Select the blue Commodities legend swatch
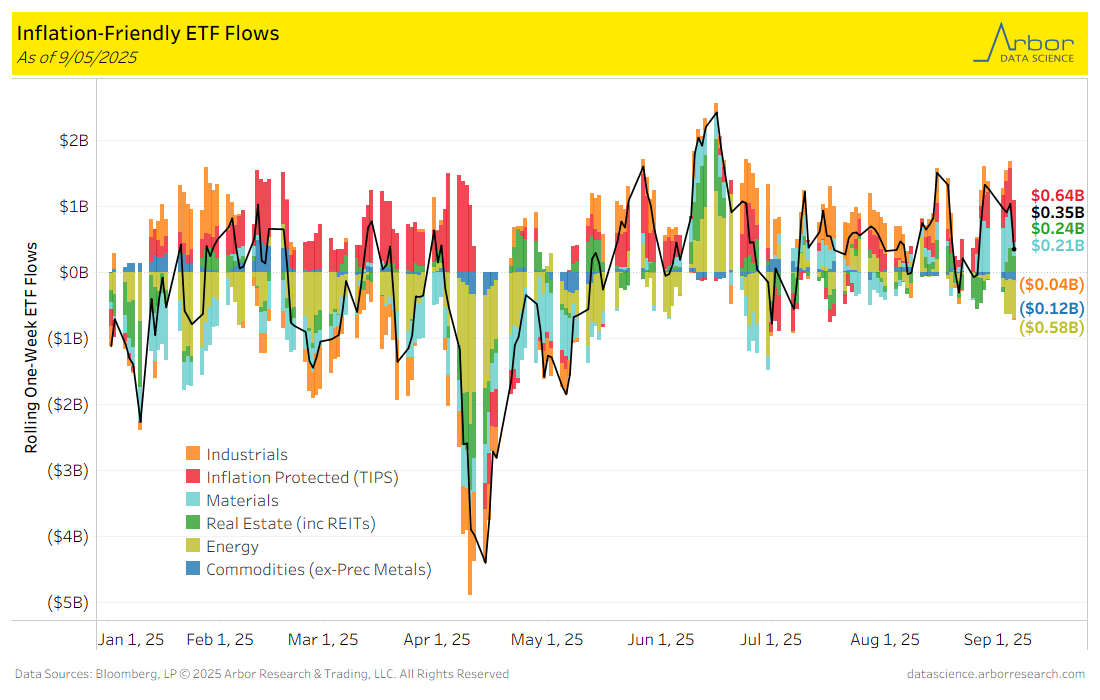 [x=194, y=570]
